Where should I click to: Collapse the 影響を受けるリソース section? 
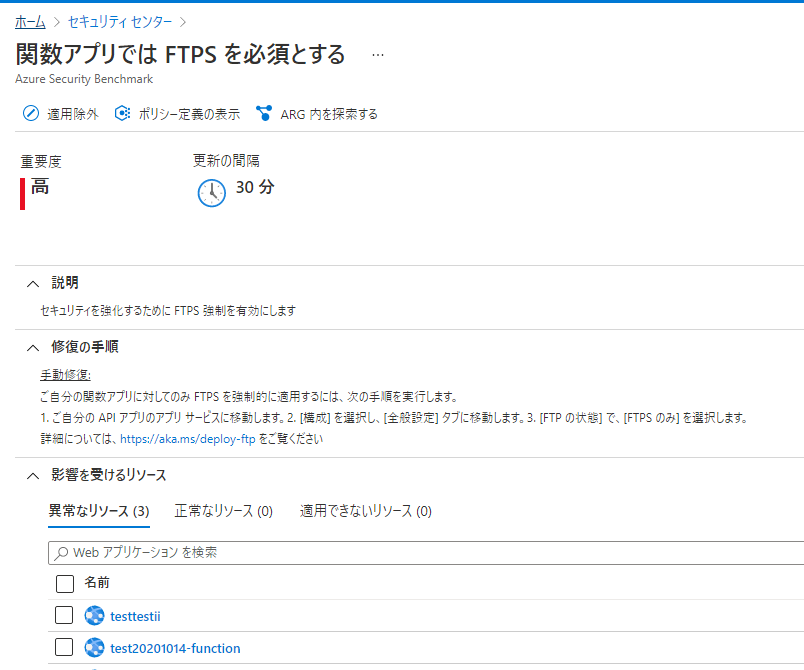(x=33, y=476)
